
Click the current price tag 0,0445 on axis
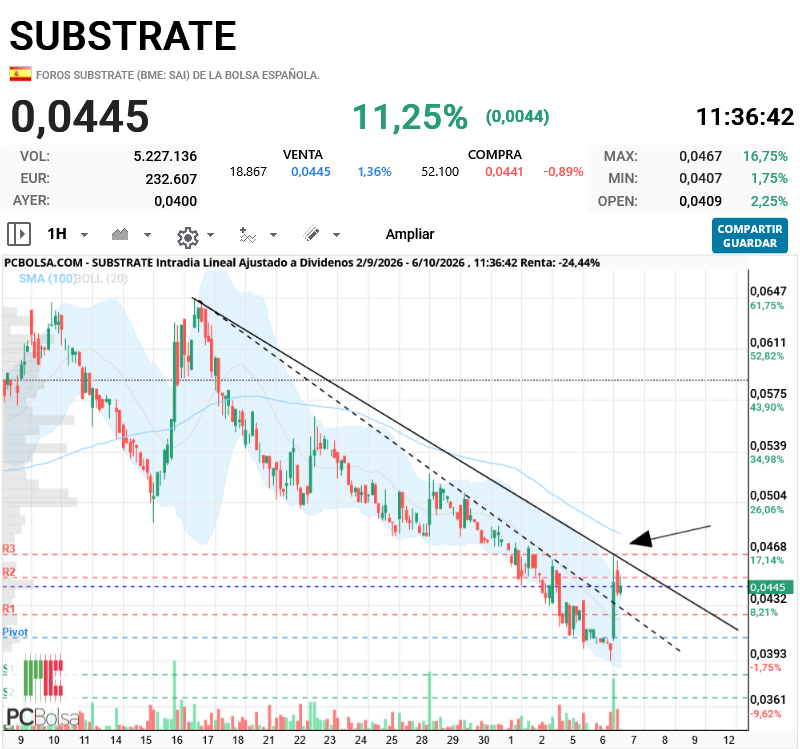[x=770, y=587]
